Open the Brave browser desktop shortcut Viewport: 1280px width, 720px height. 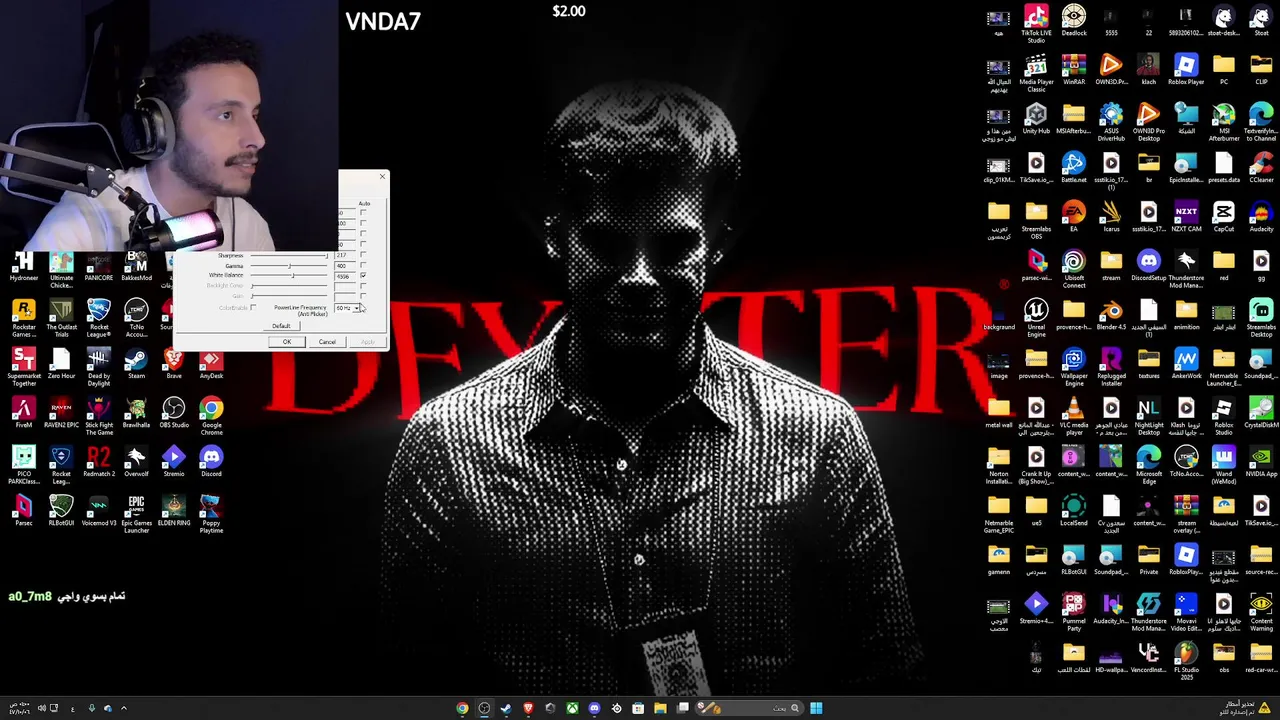pyautogui.click(x=174, y=364)
